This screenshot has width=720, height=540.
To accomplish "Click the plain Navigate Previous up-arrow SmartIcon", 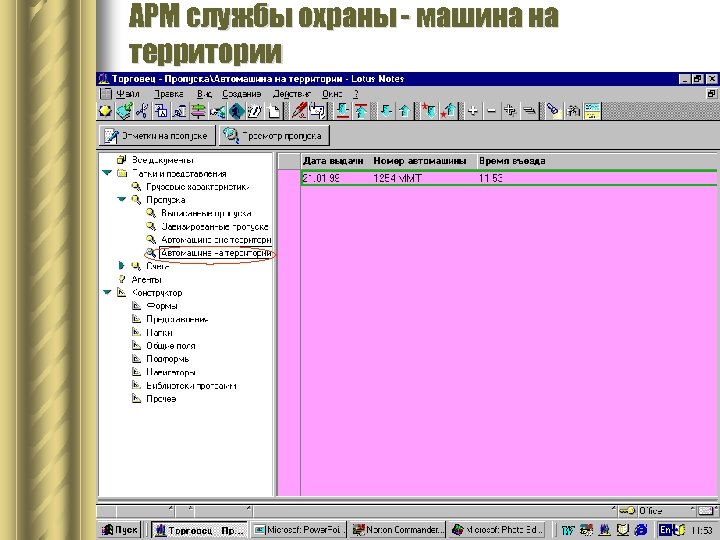I will coord(405,111).
